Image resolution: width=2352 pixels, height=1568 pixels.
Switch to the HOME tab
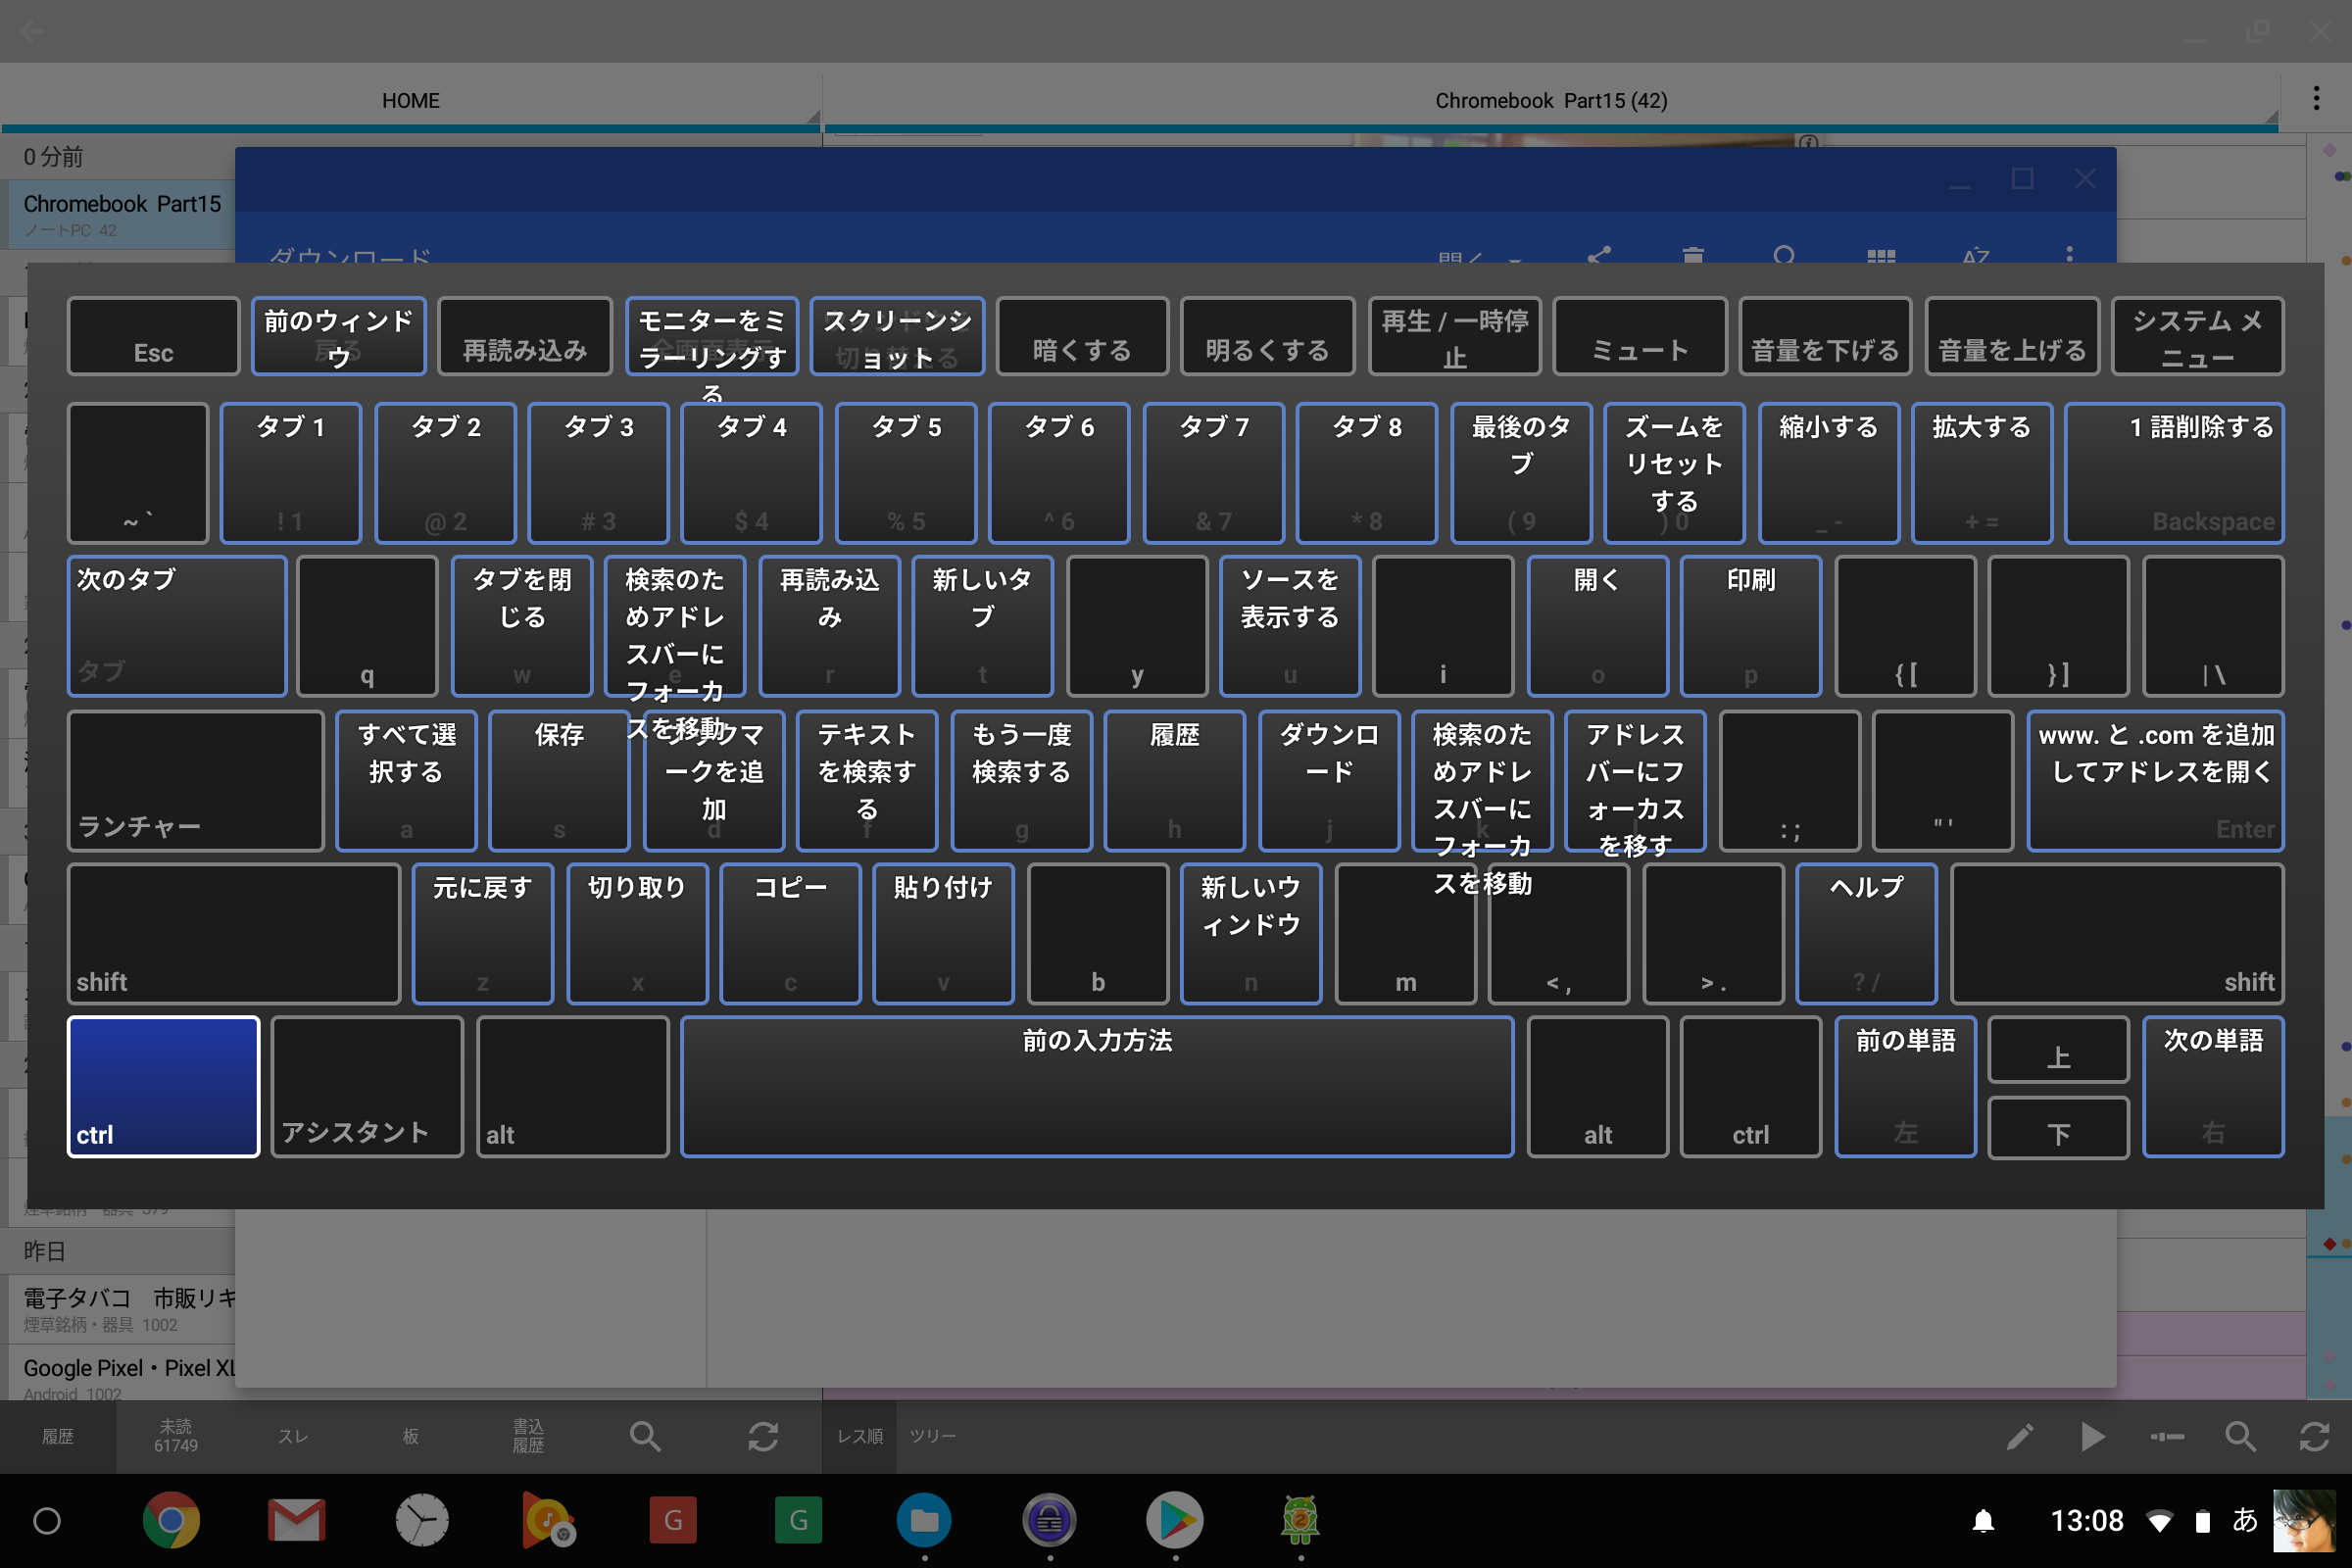tap(410, 101)
